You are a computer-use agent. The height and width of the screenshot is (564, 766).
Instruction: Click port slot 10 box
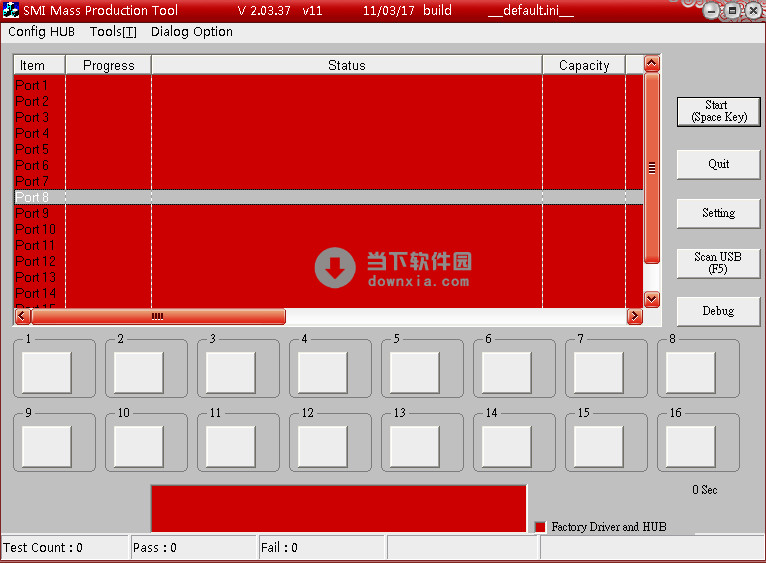click(x=139, y=446)
